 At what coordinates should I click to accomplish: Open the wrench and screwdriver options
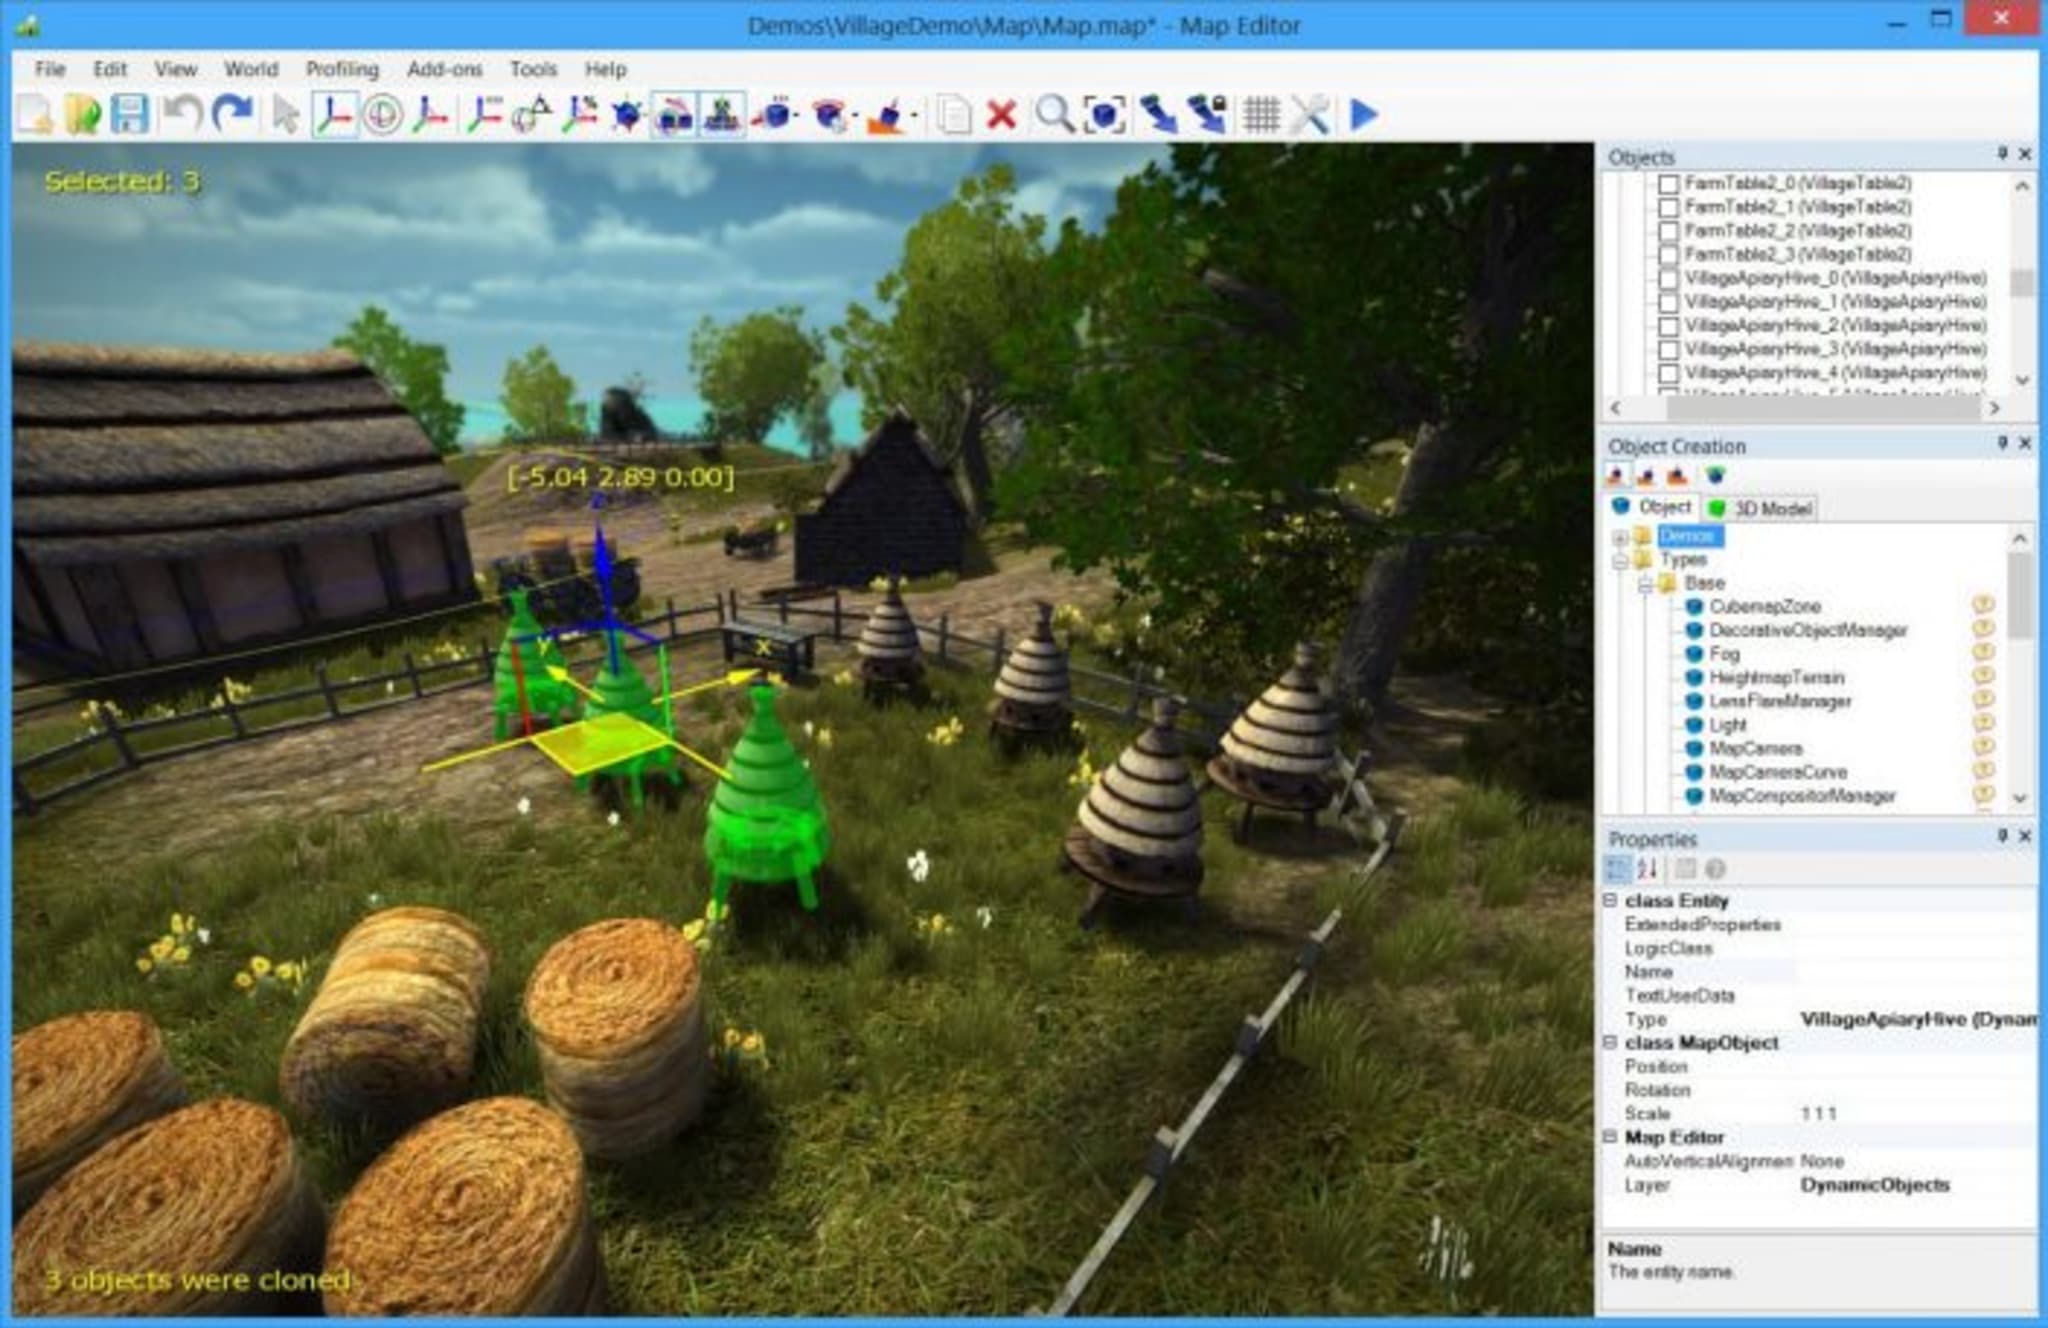point(1309,114)
